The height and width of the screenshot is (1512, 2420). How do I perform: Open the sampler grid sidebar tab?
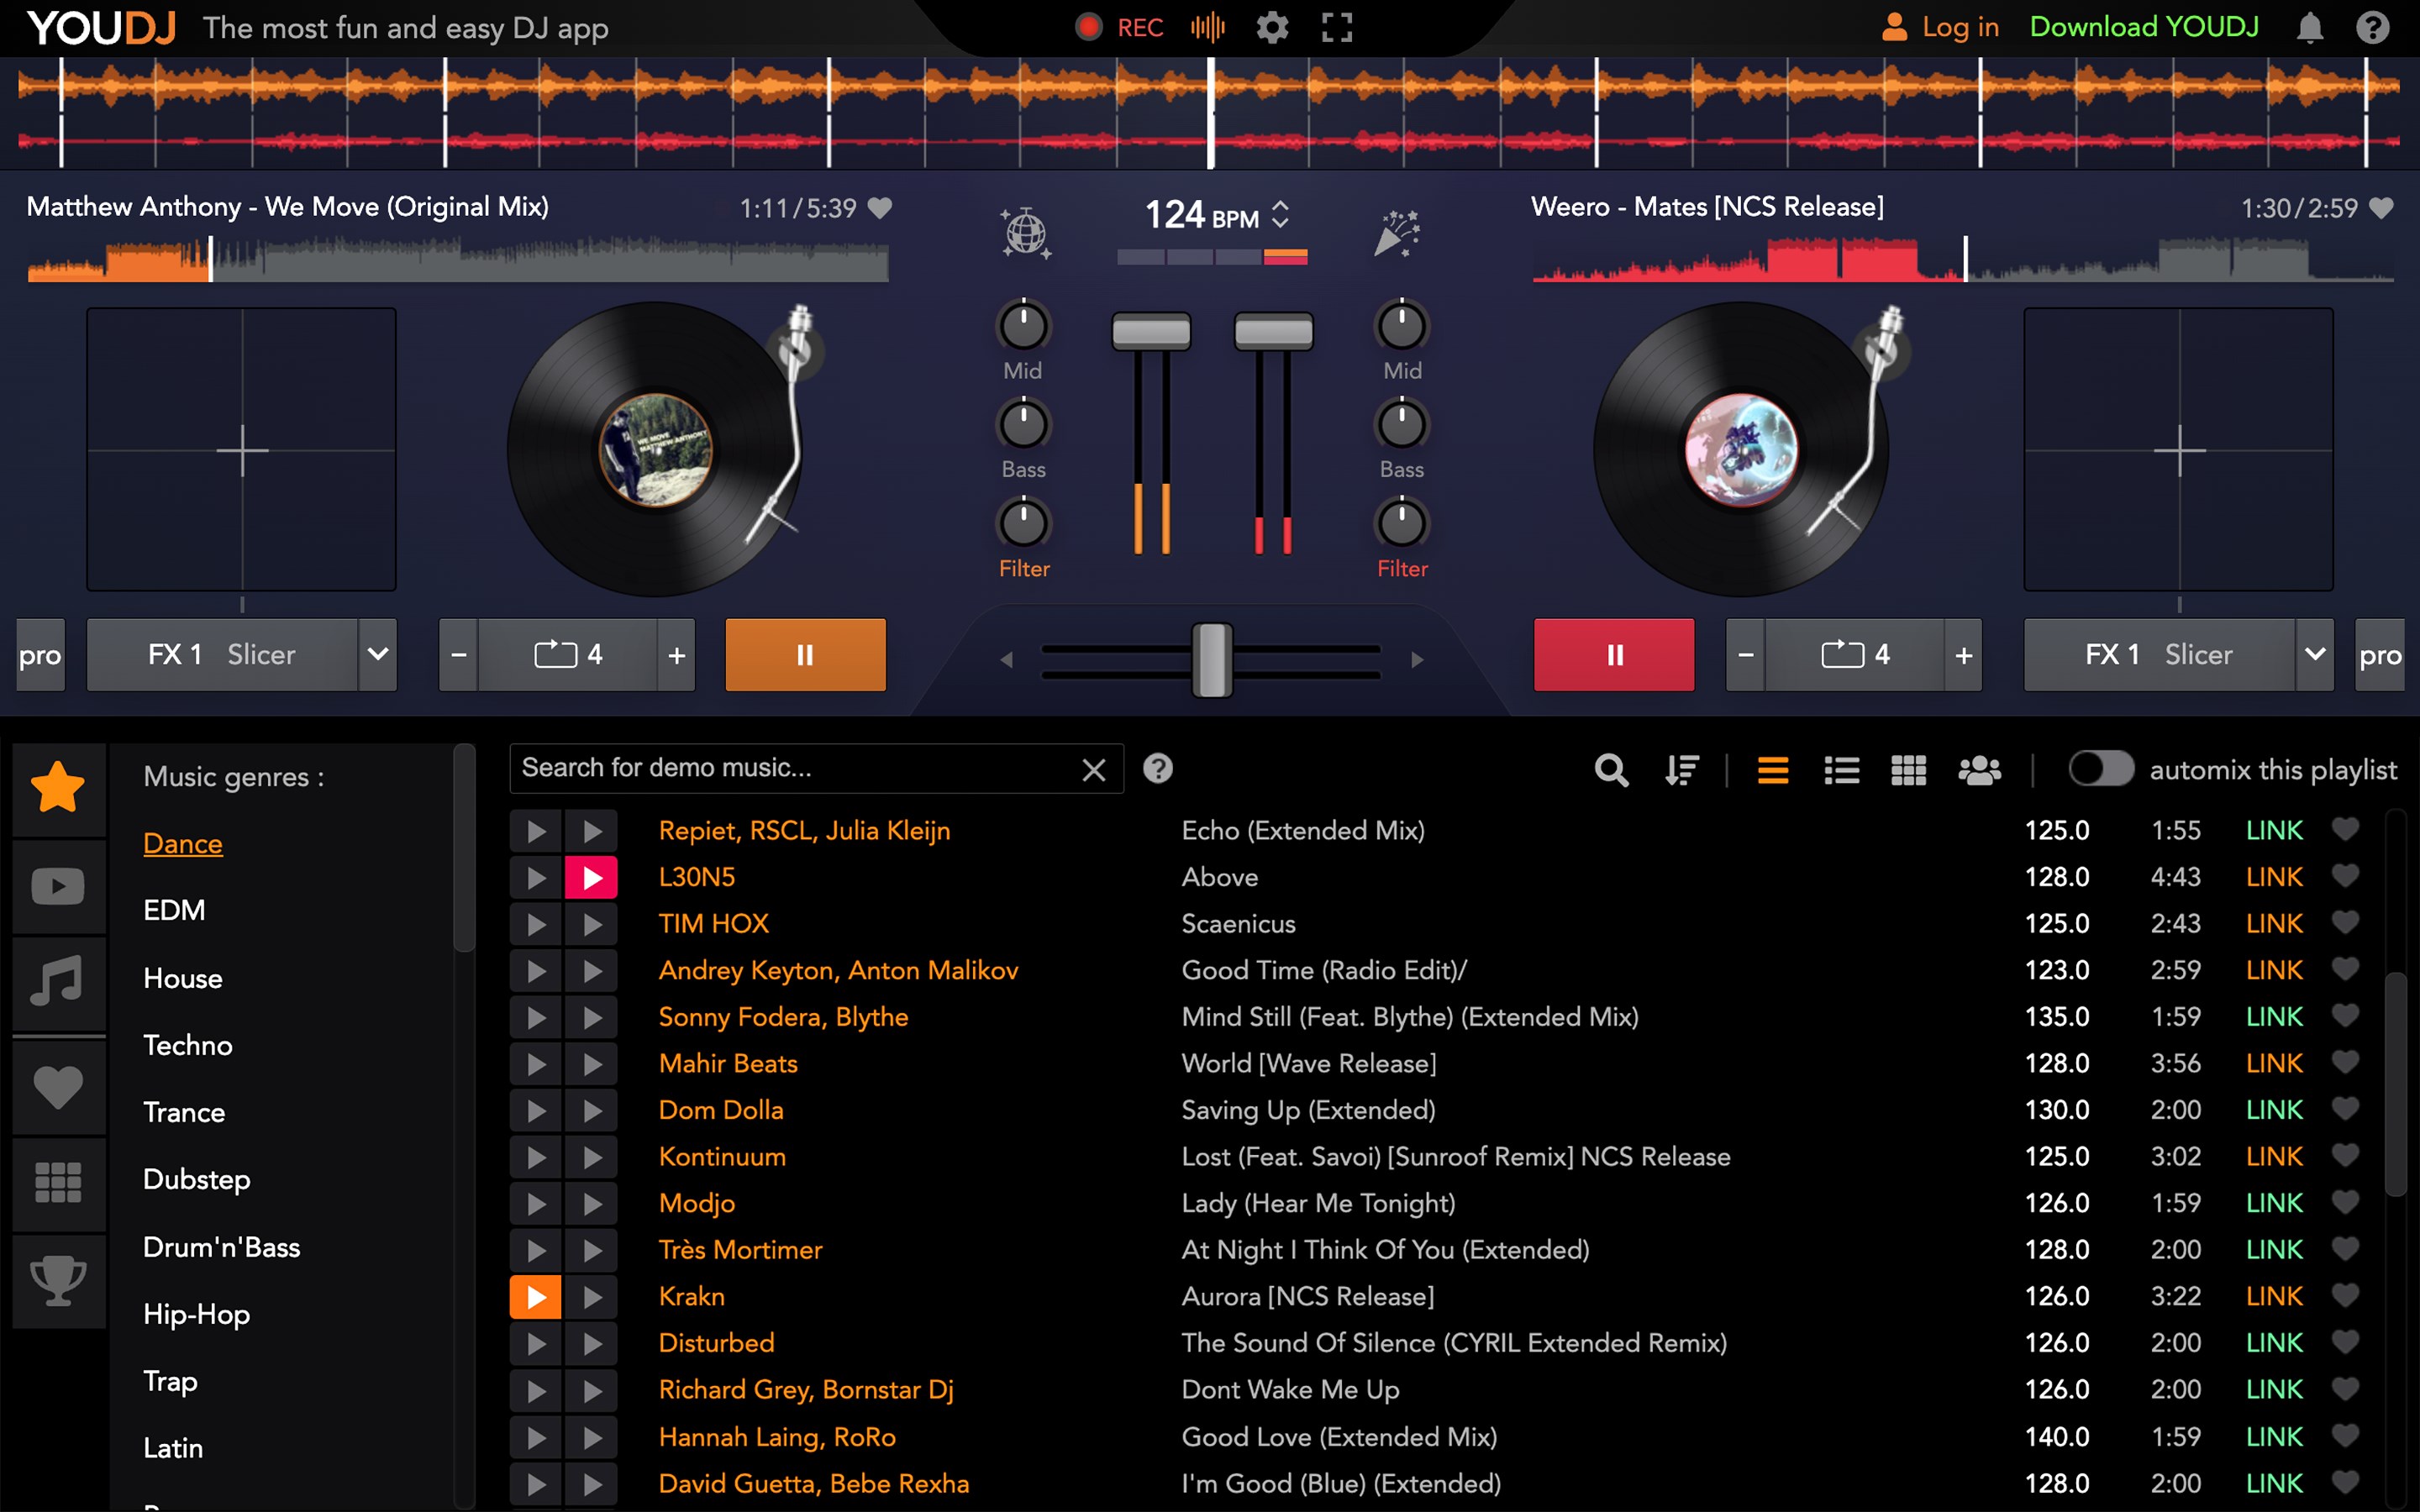click(x=58, y=1183)
